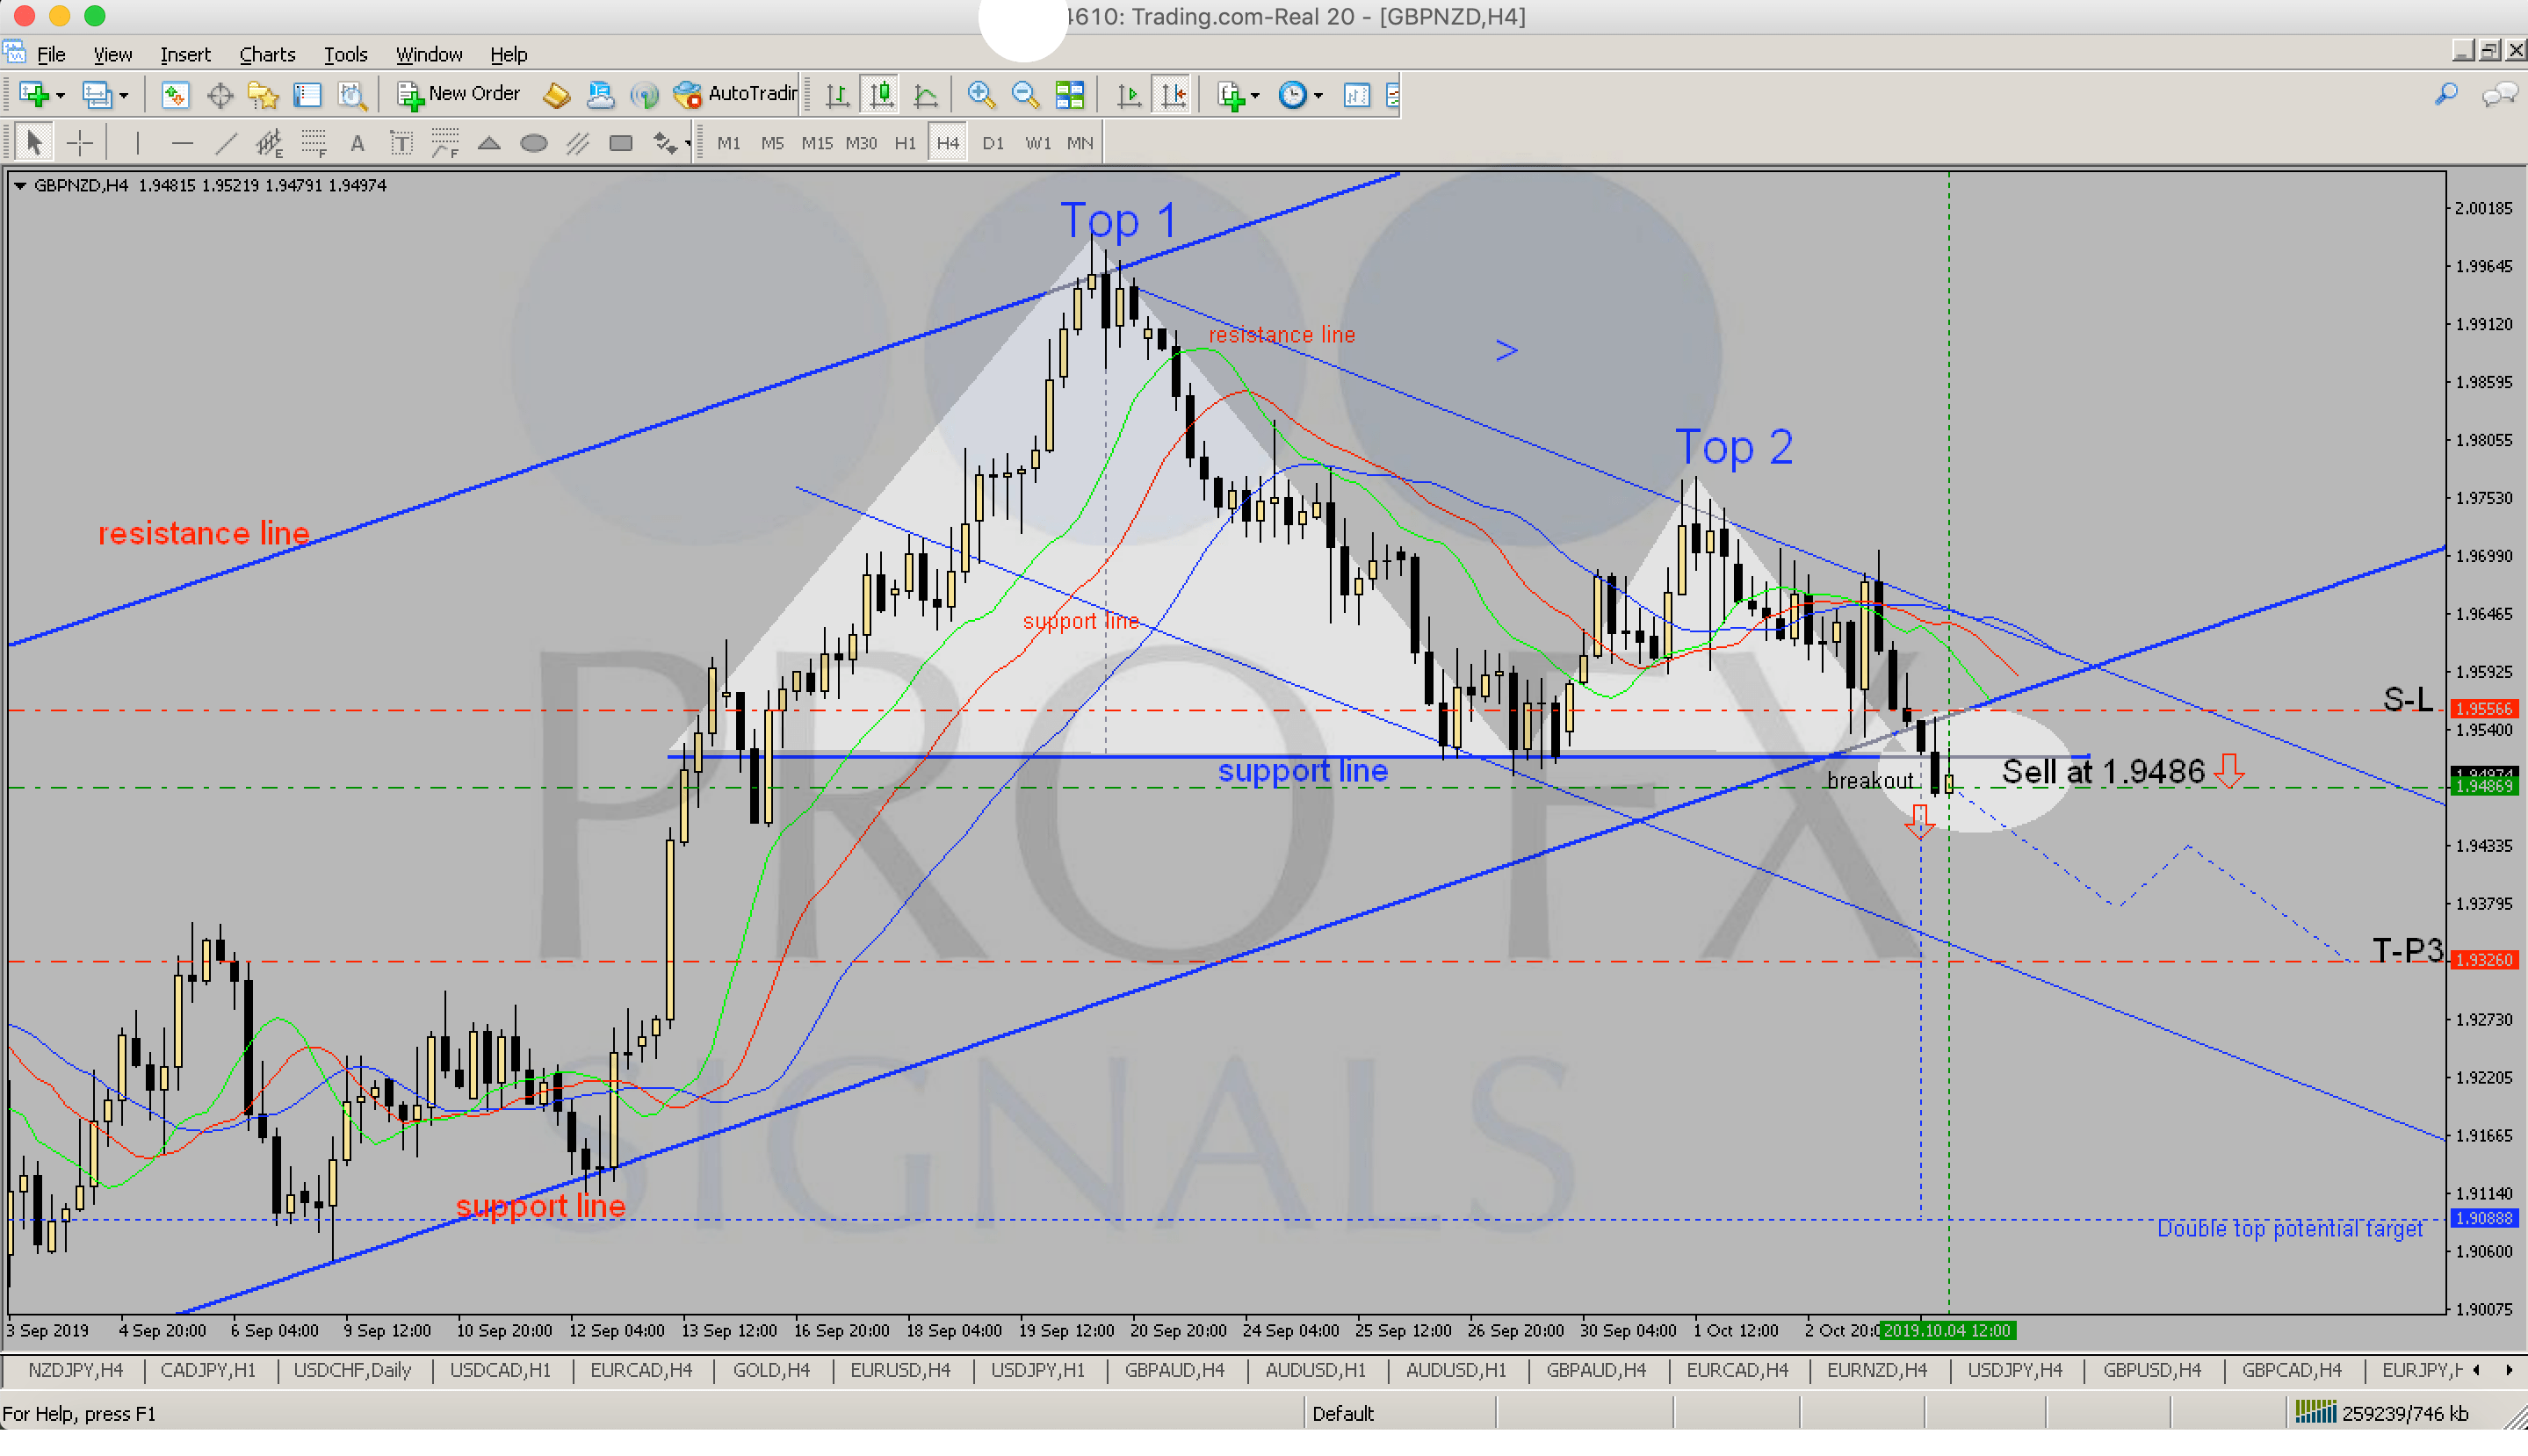
Task: Expand the new chart dropdown arrow
Action: point(61,95)
